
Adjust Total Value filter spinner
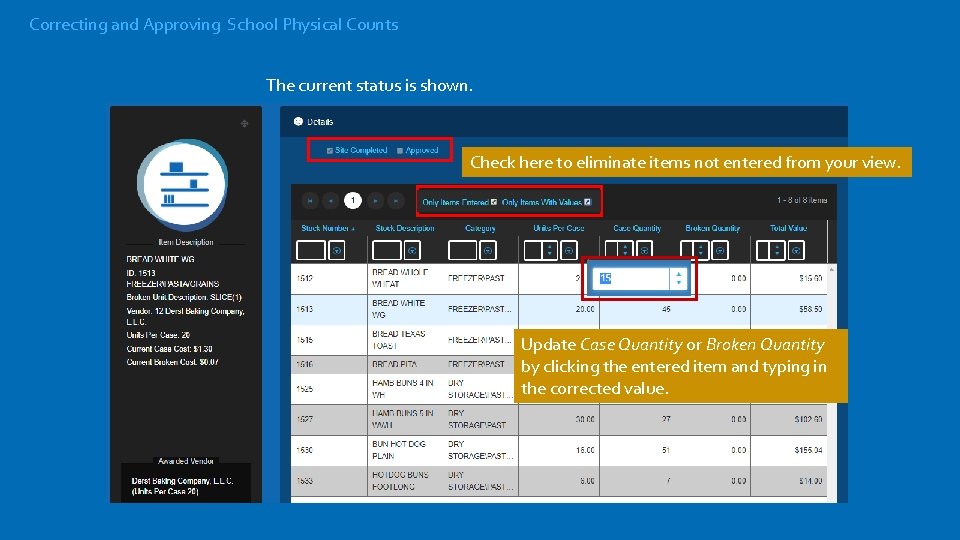point(777,250)
